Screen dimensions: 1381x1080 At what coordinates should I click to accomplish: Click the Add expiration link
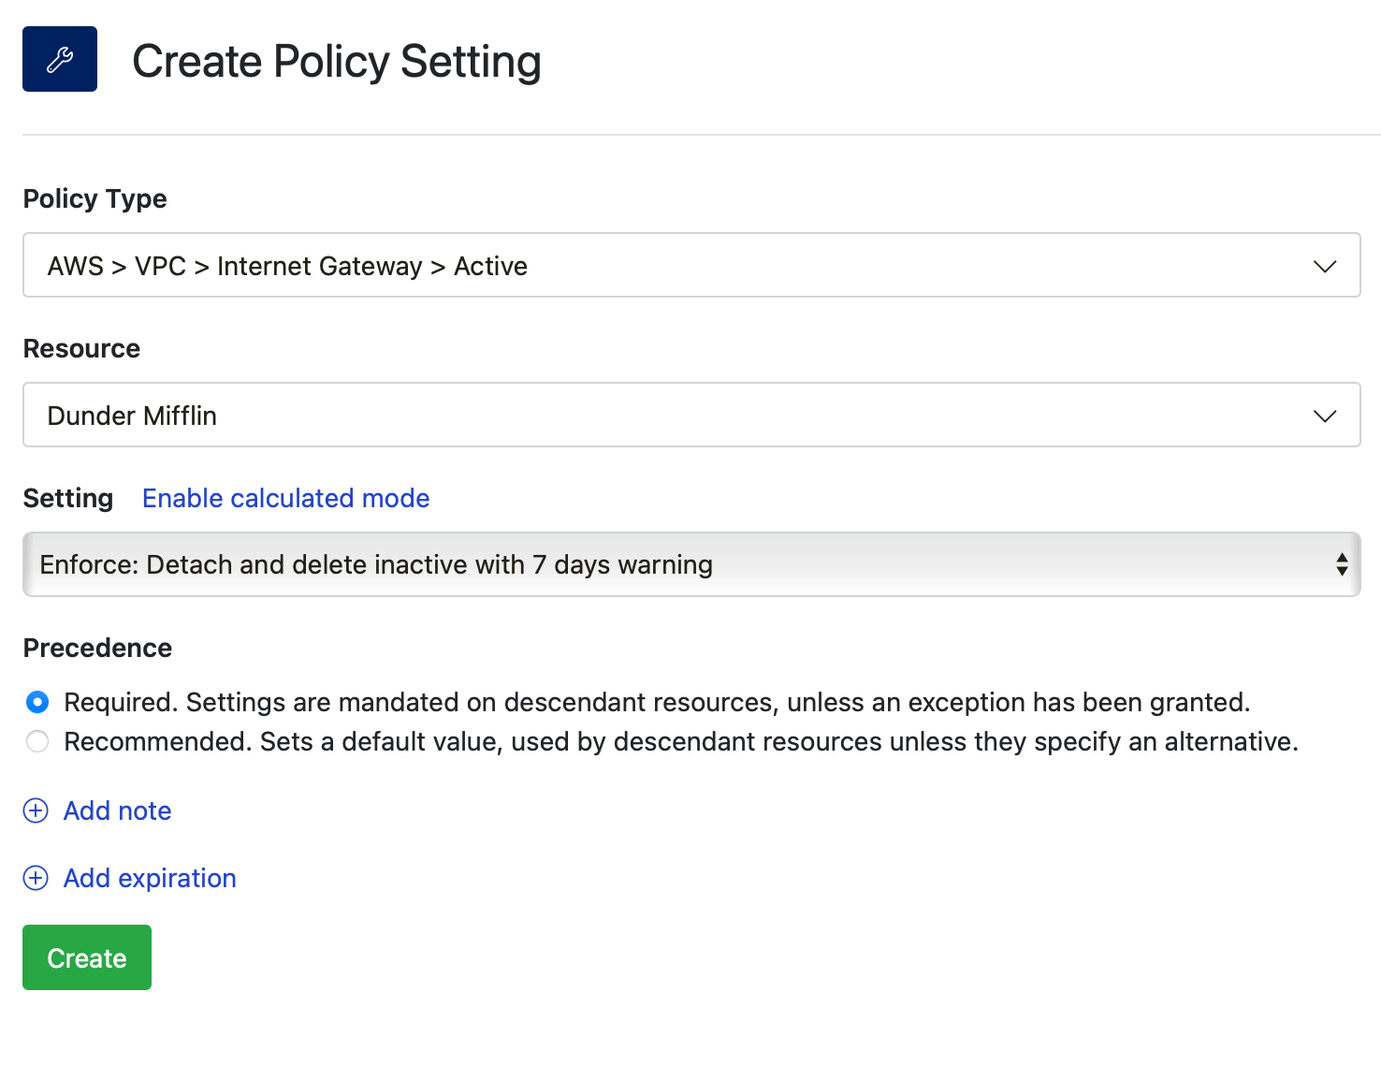150,878
